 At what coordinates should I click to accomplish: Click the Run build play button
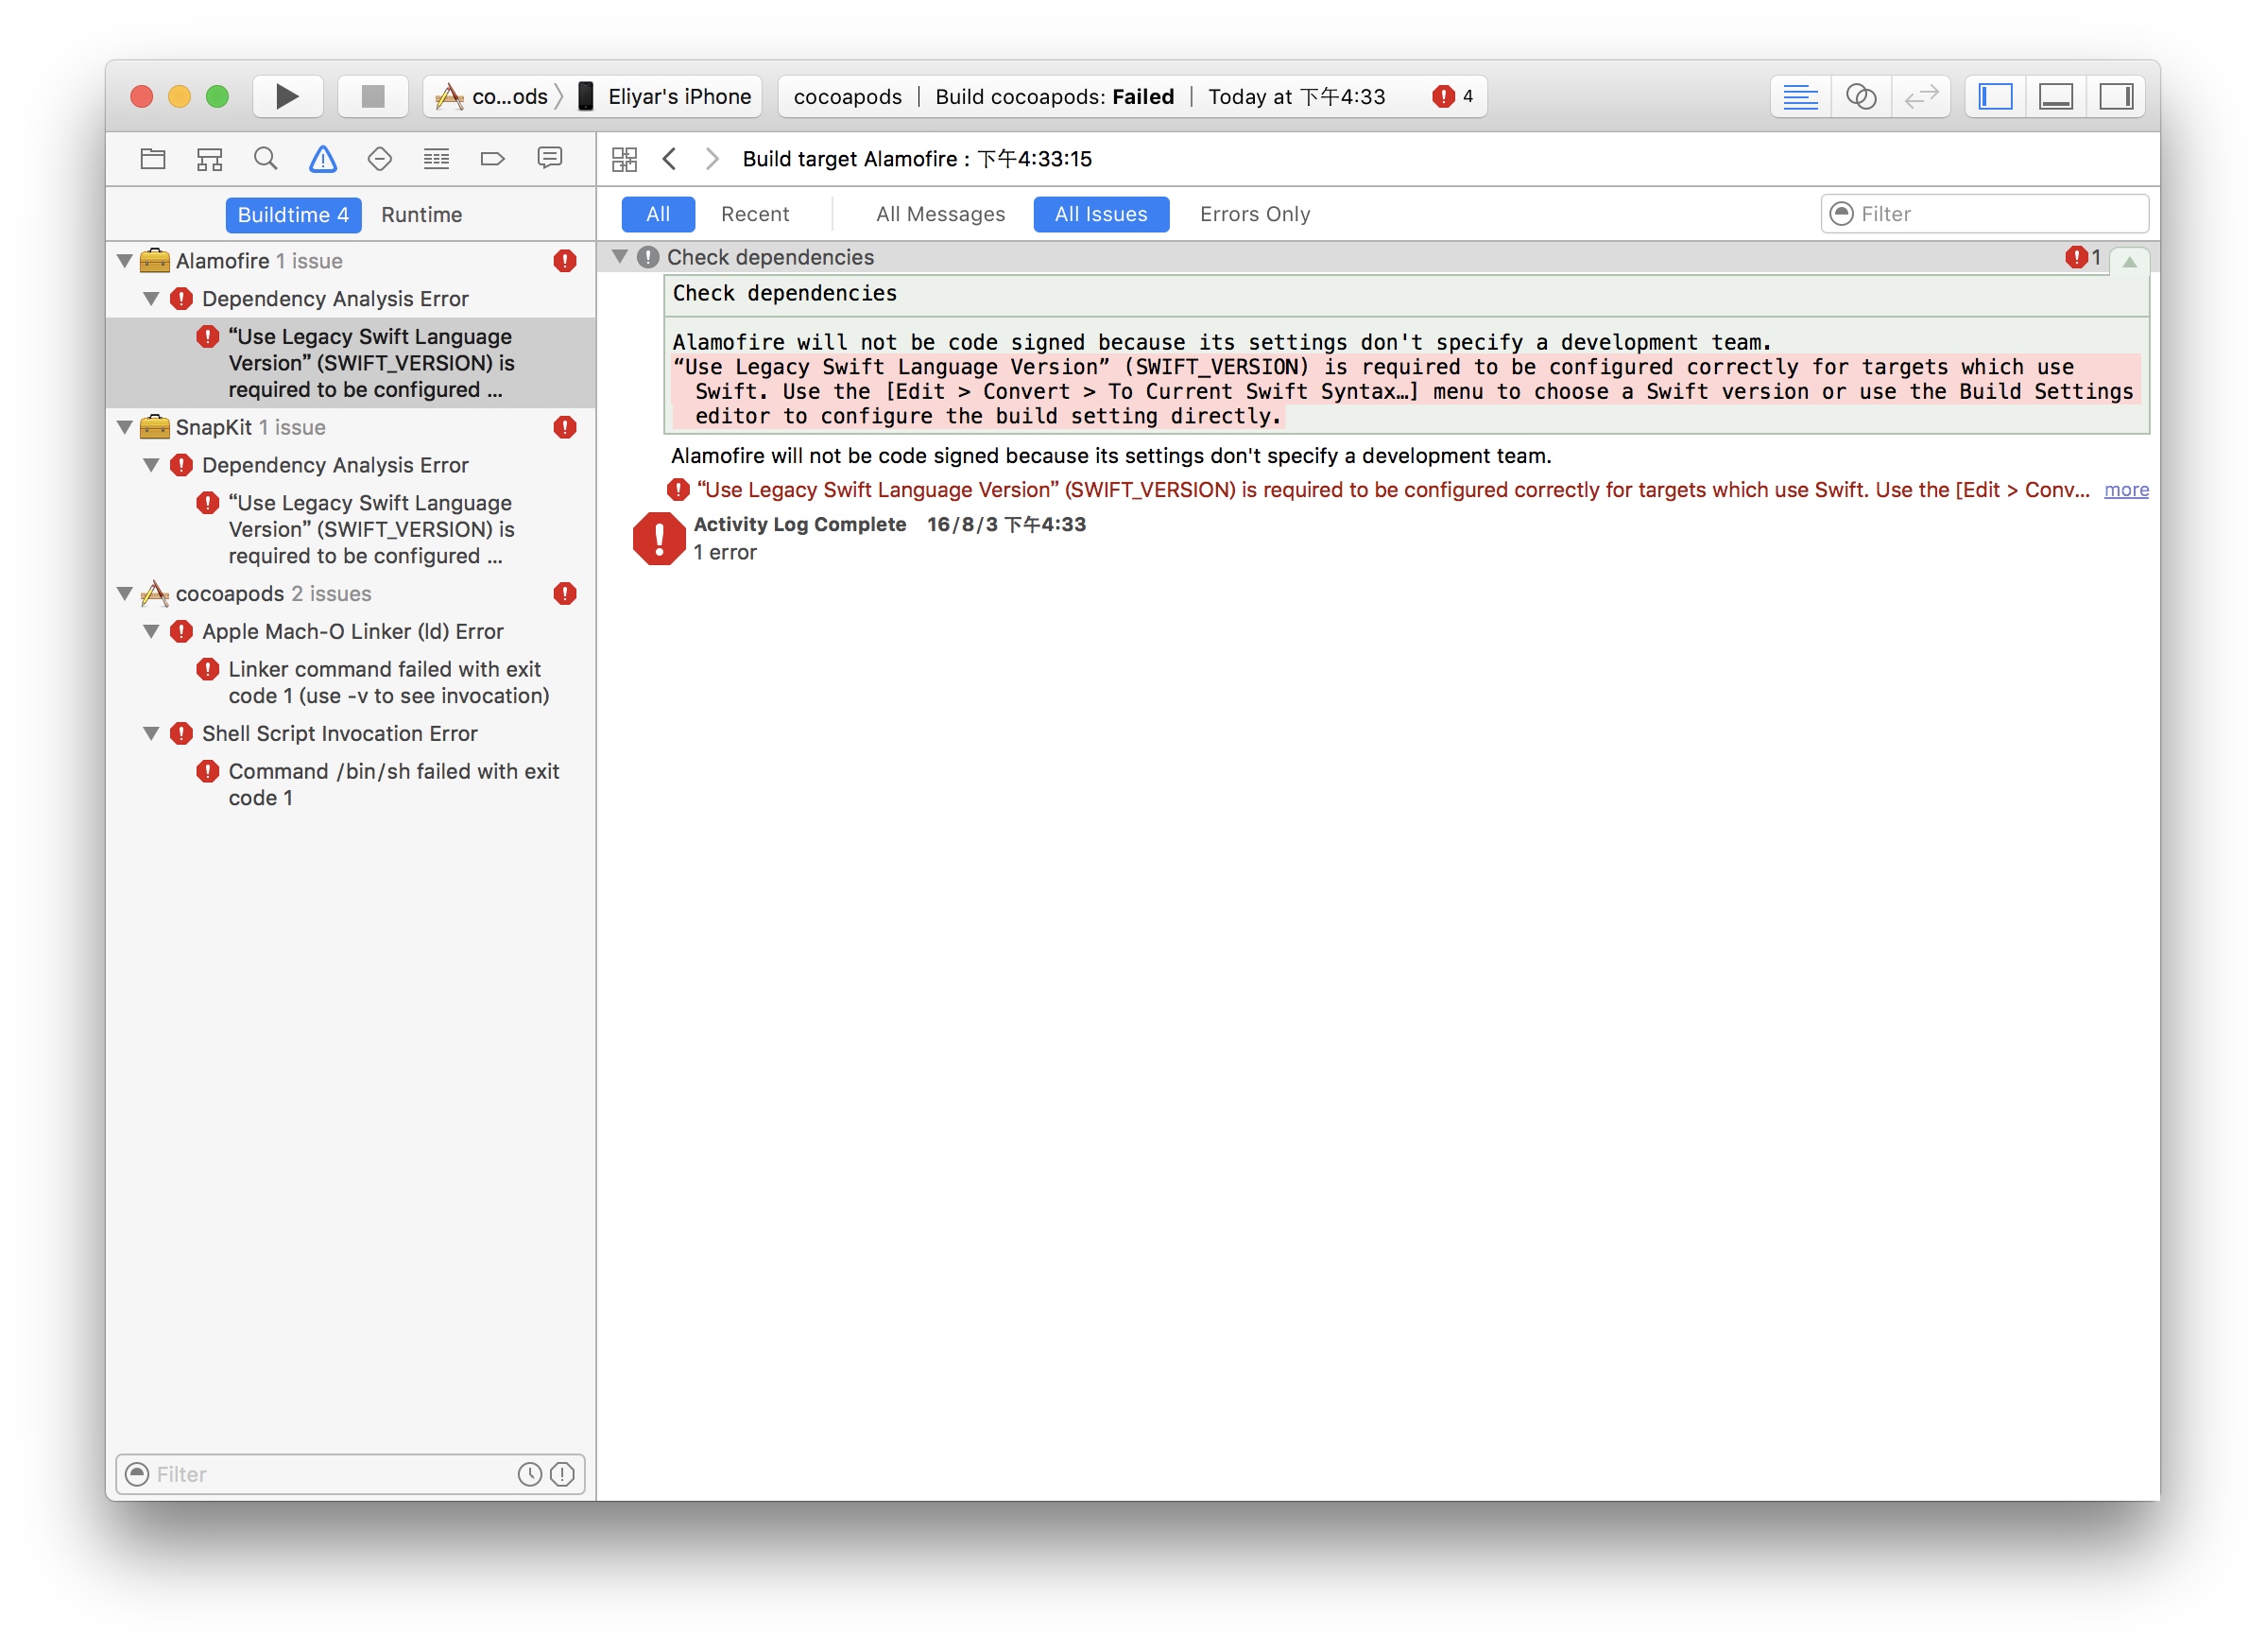click(286, 96)
